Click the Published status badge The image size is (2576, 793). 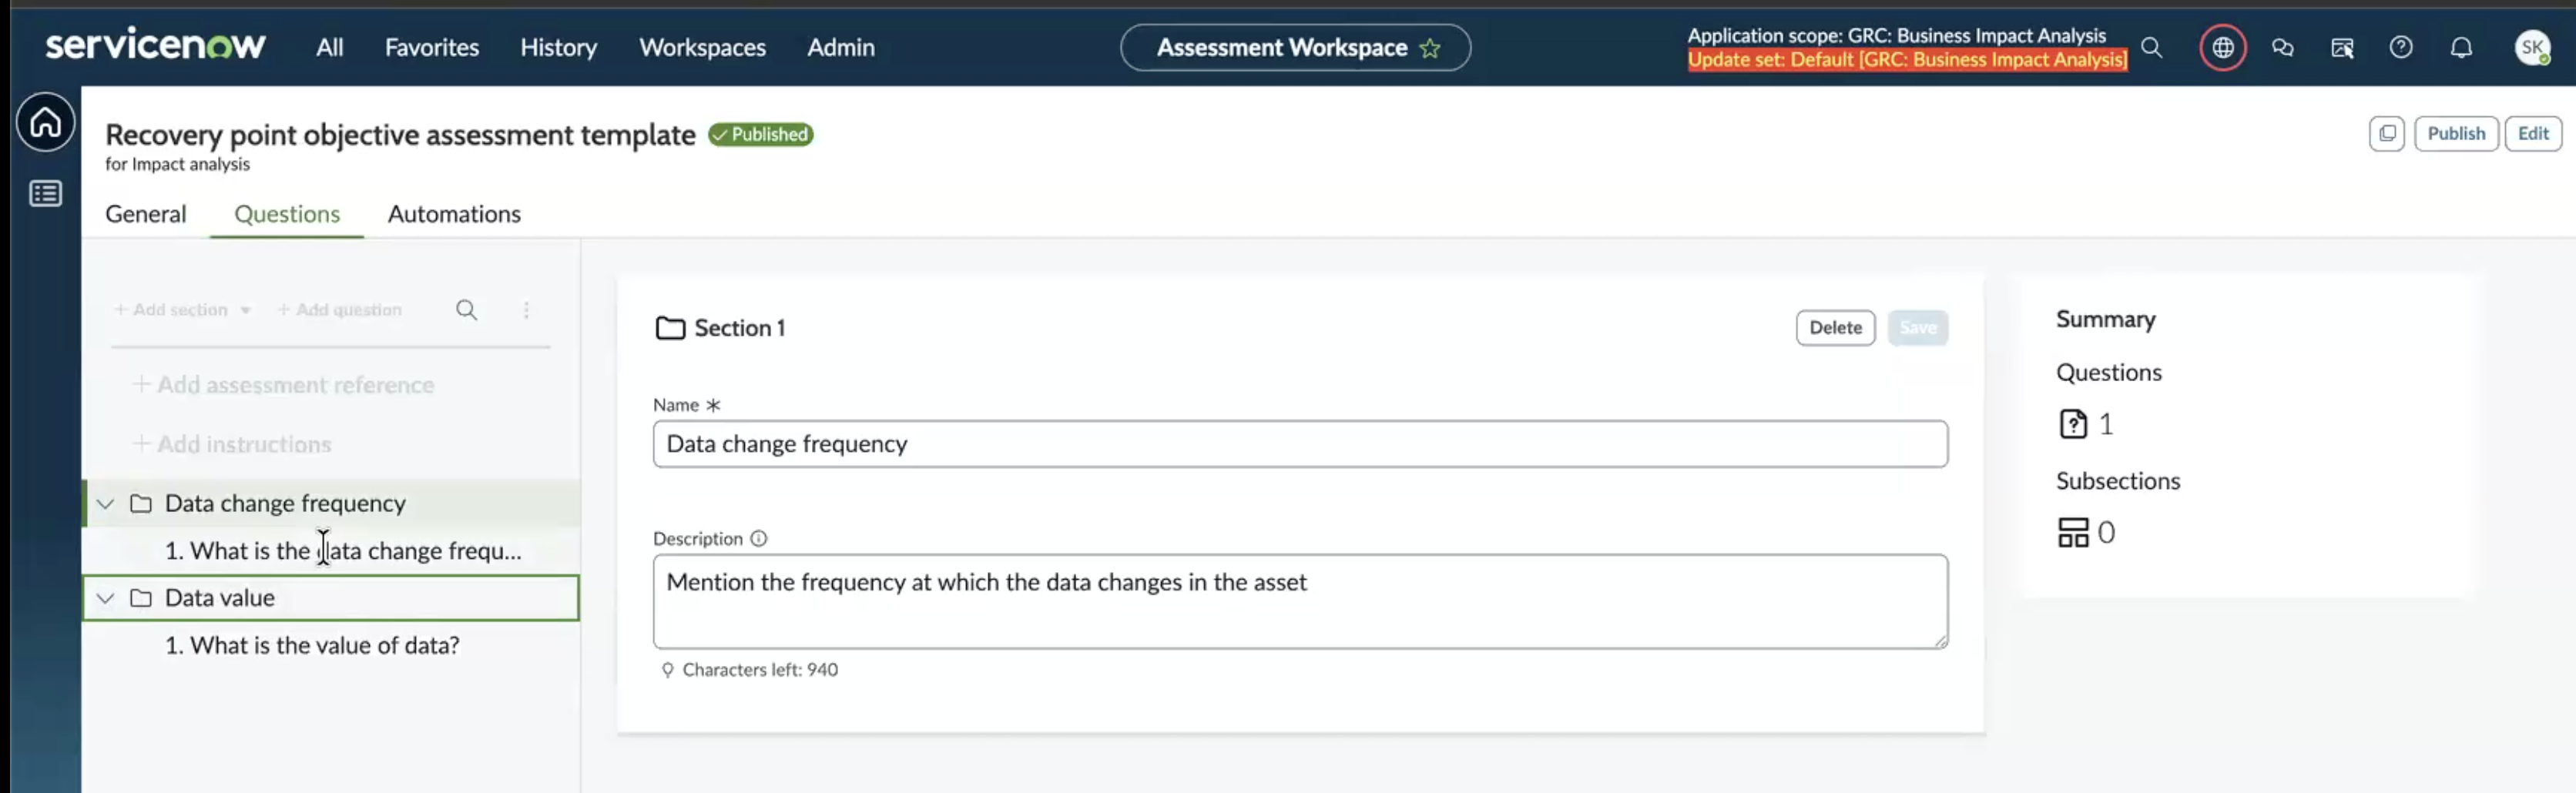point(760,134)
